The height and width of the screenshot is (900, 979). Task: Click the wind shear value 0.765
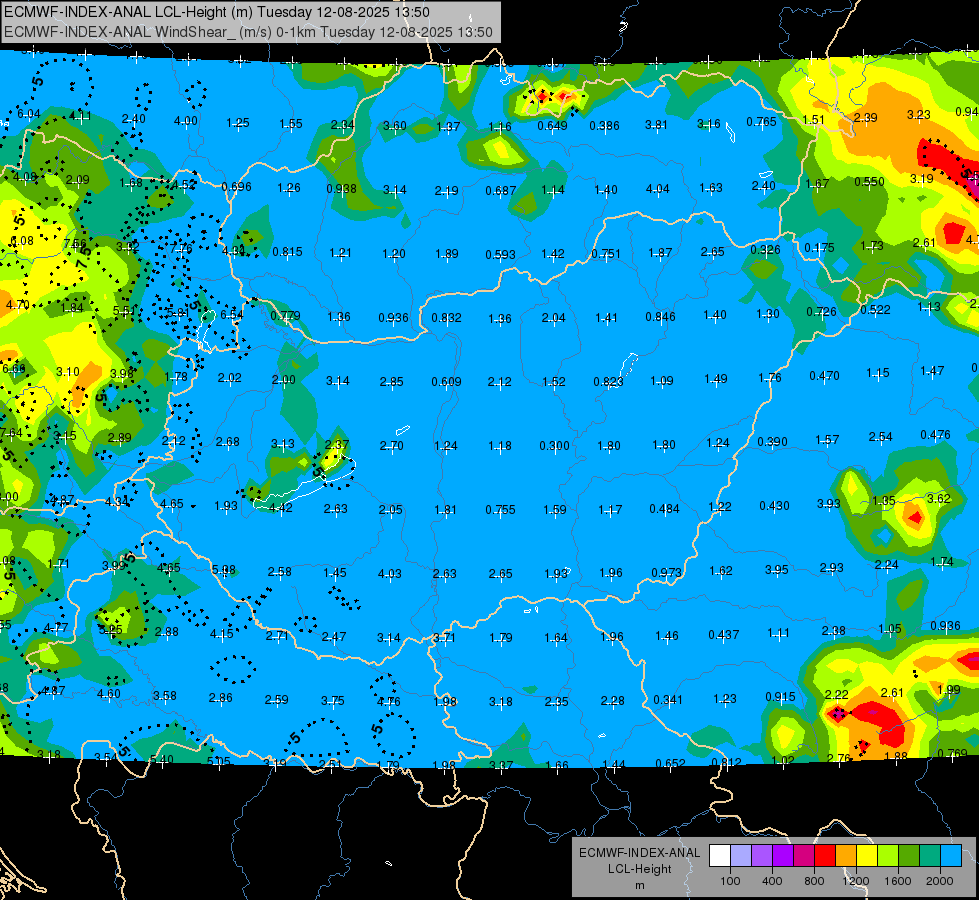pos(761,122)
